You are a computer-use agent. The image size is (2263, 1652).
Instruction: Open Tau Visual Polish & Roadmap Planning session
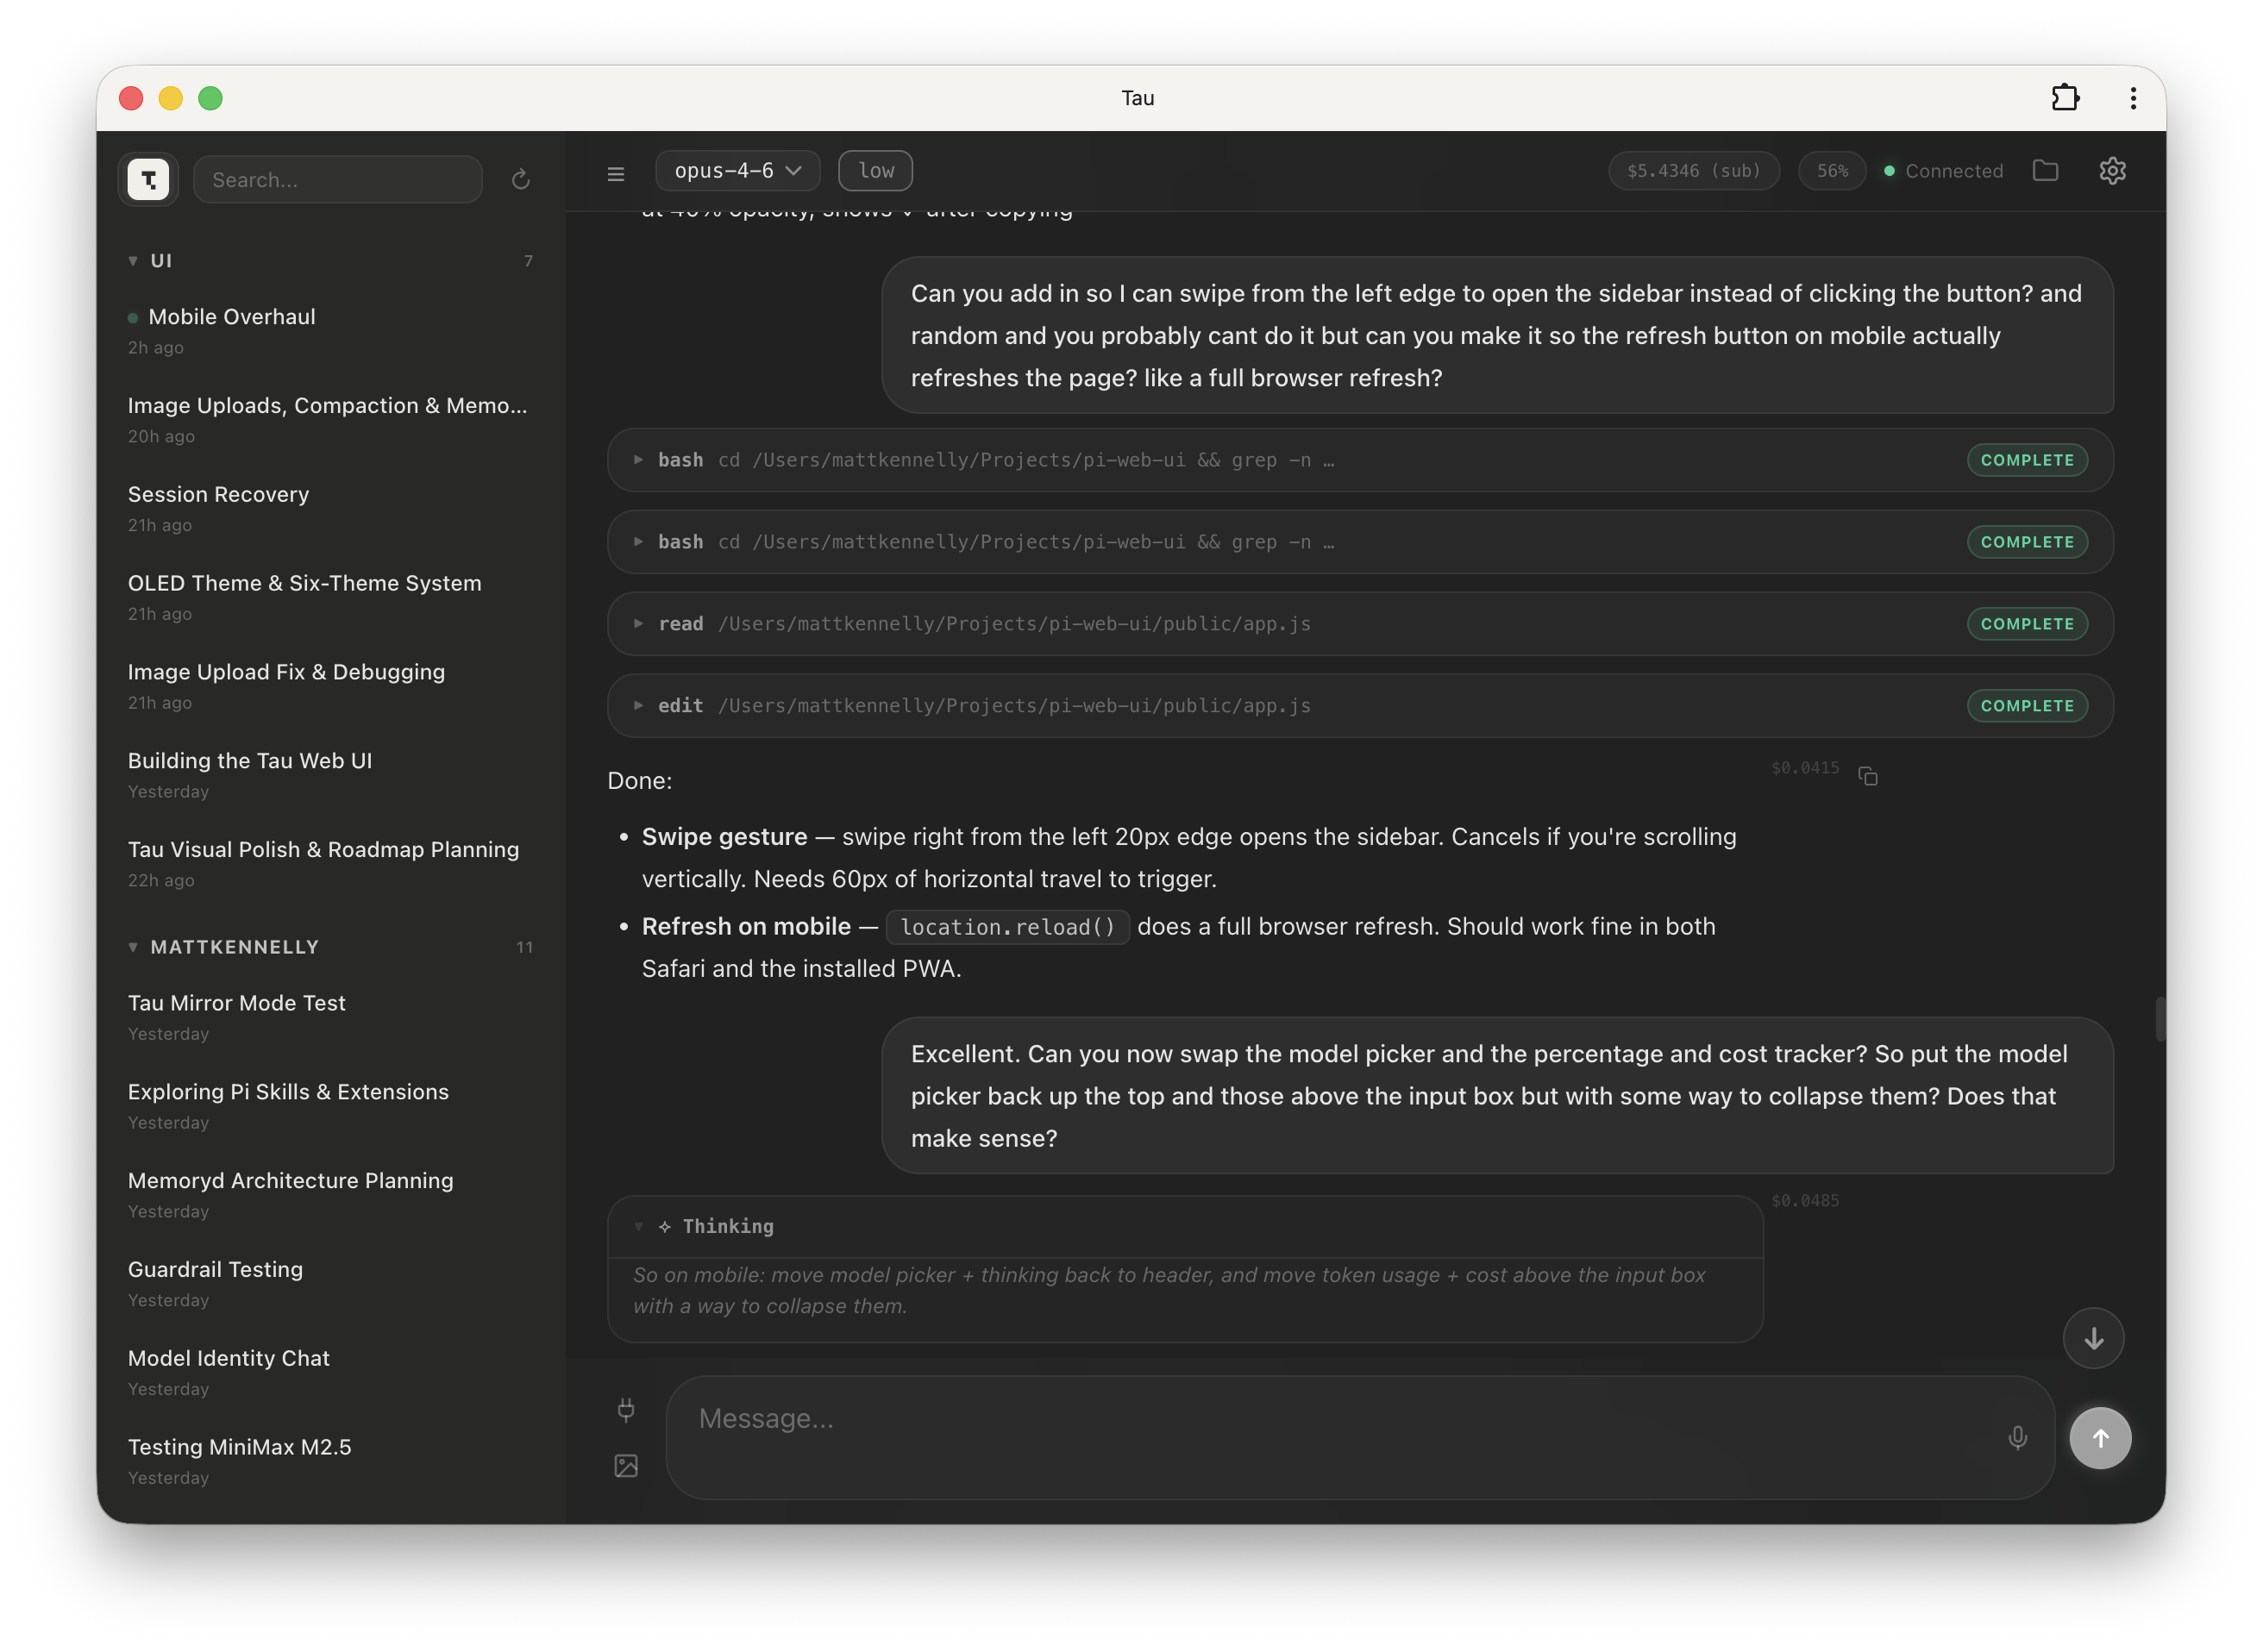330,865
